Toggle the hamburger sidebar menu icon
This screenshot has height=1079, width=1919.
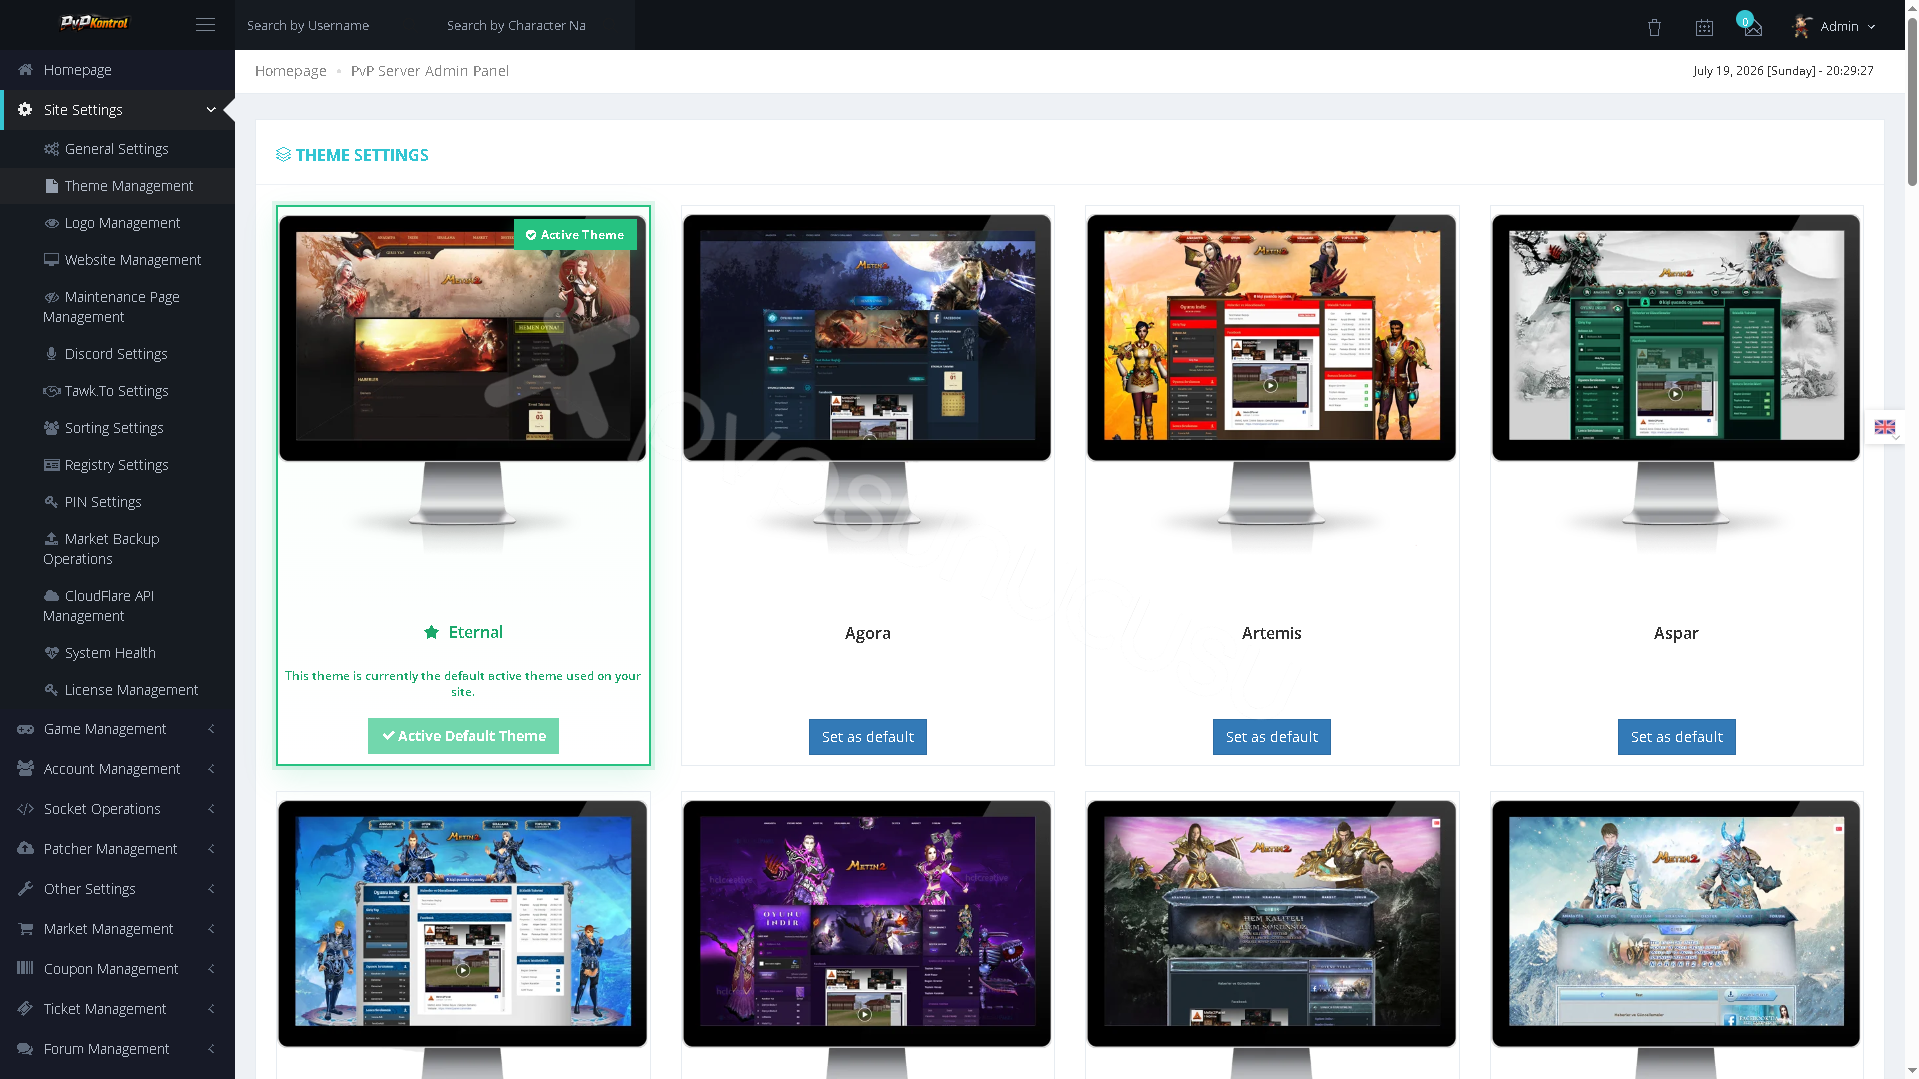coord(205,25)
